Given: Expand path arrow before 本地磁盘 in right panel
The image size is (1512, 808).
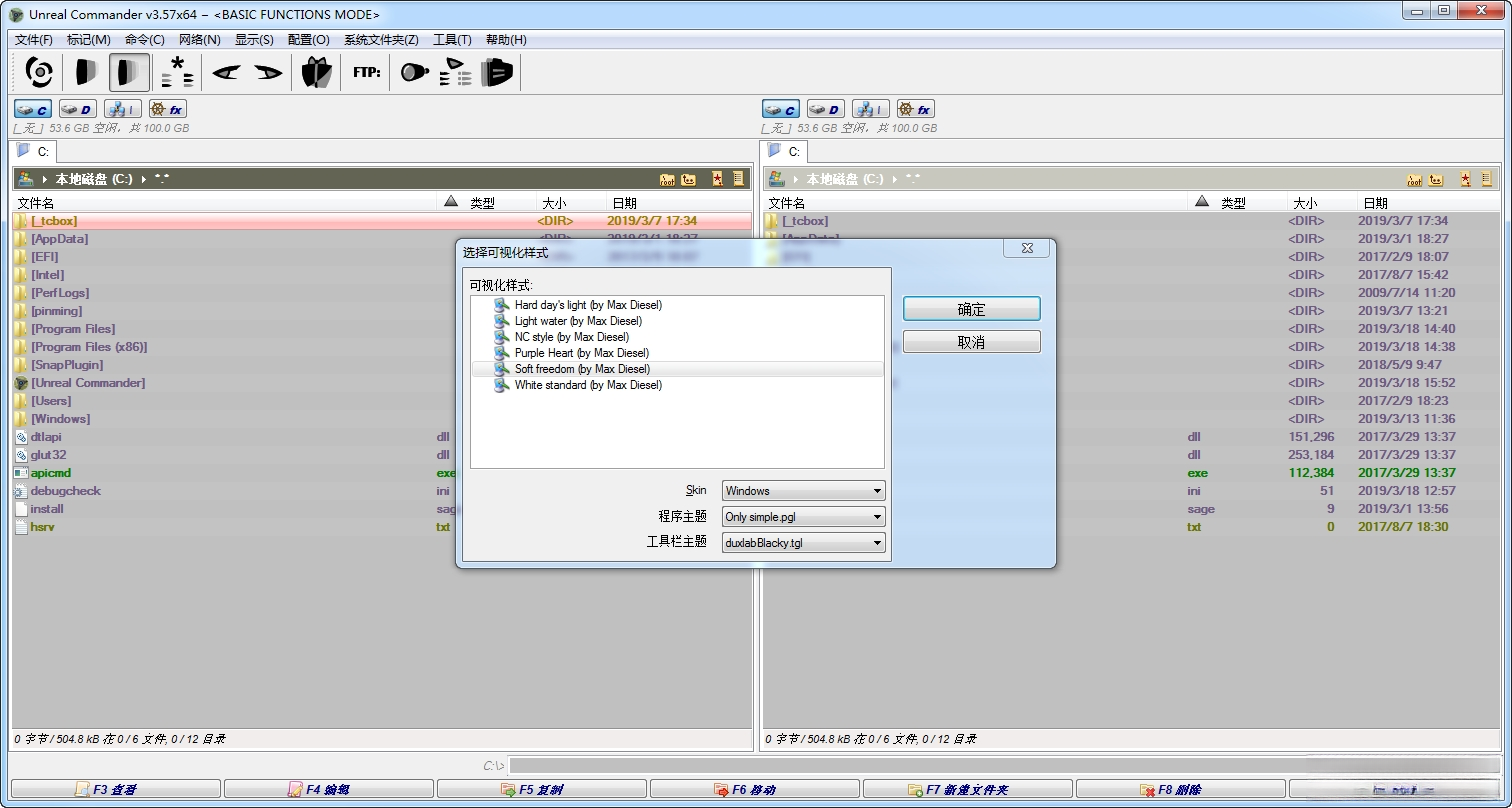Looking at the screenshot, I should click(x=796, y=179).
